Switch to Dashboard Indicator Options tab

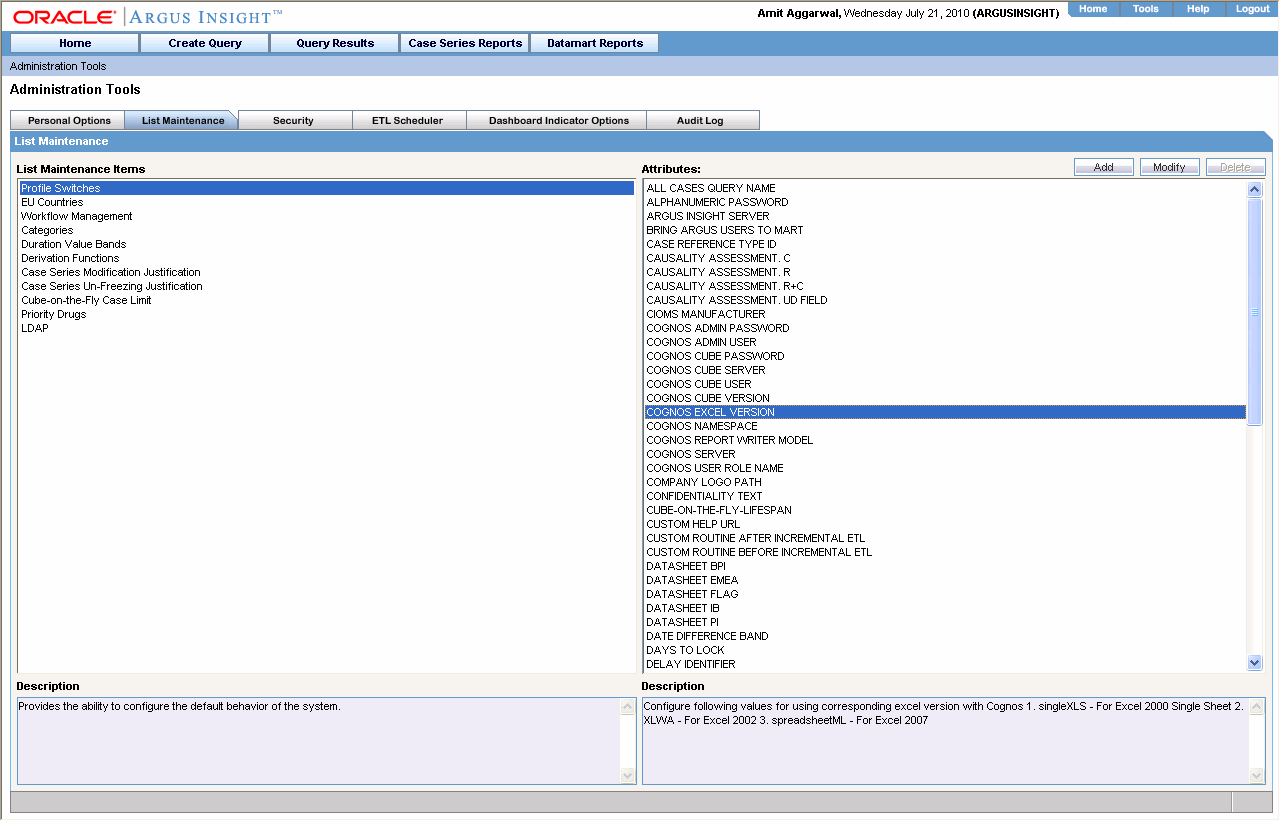click(x=559, y=120)
